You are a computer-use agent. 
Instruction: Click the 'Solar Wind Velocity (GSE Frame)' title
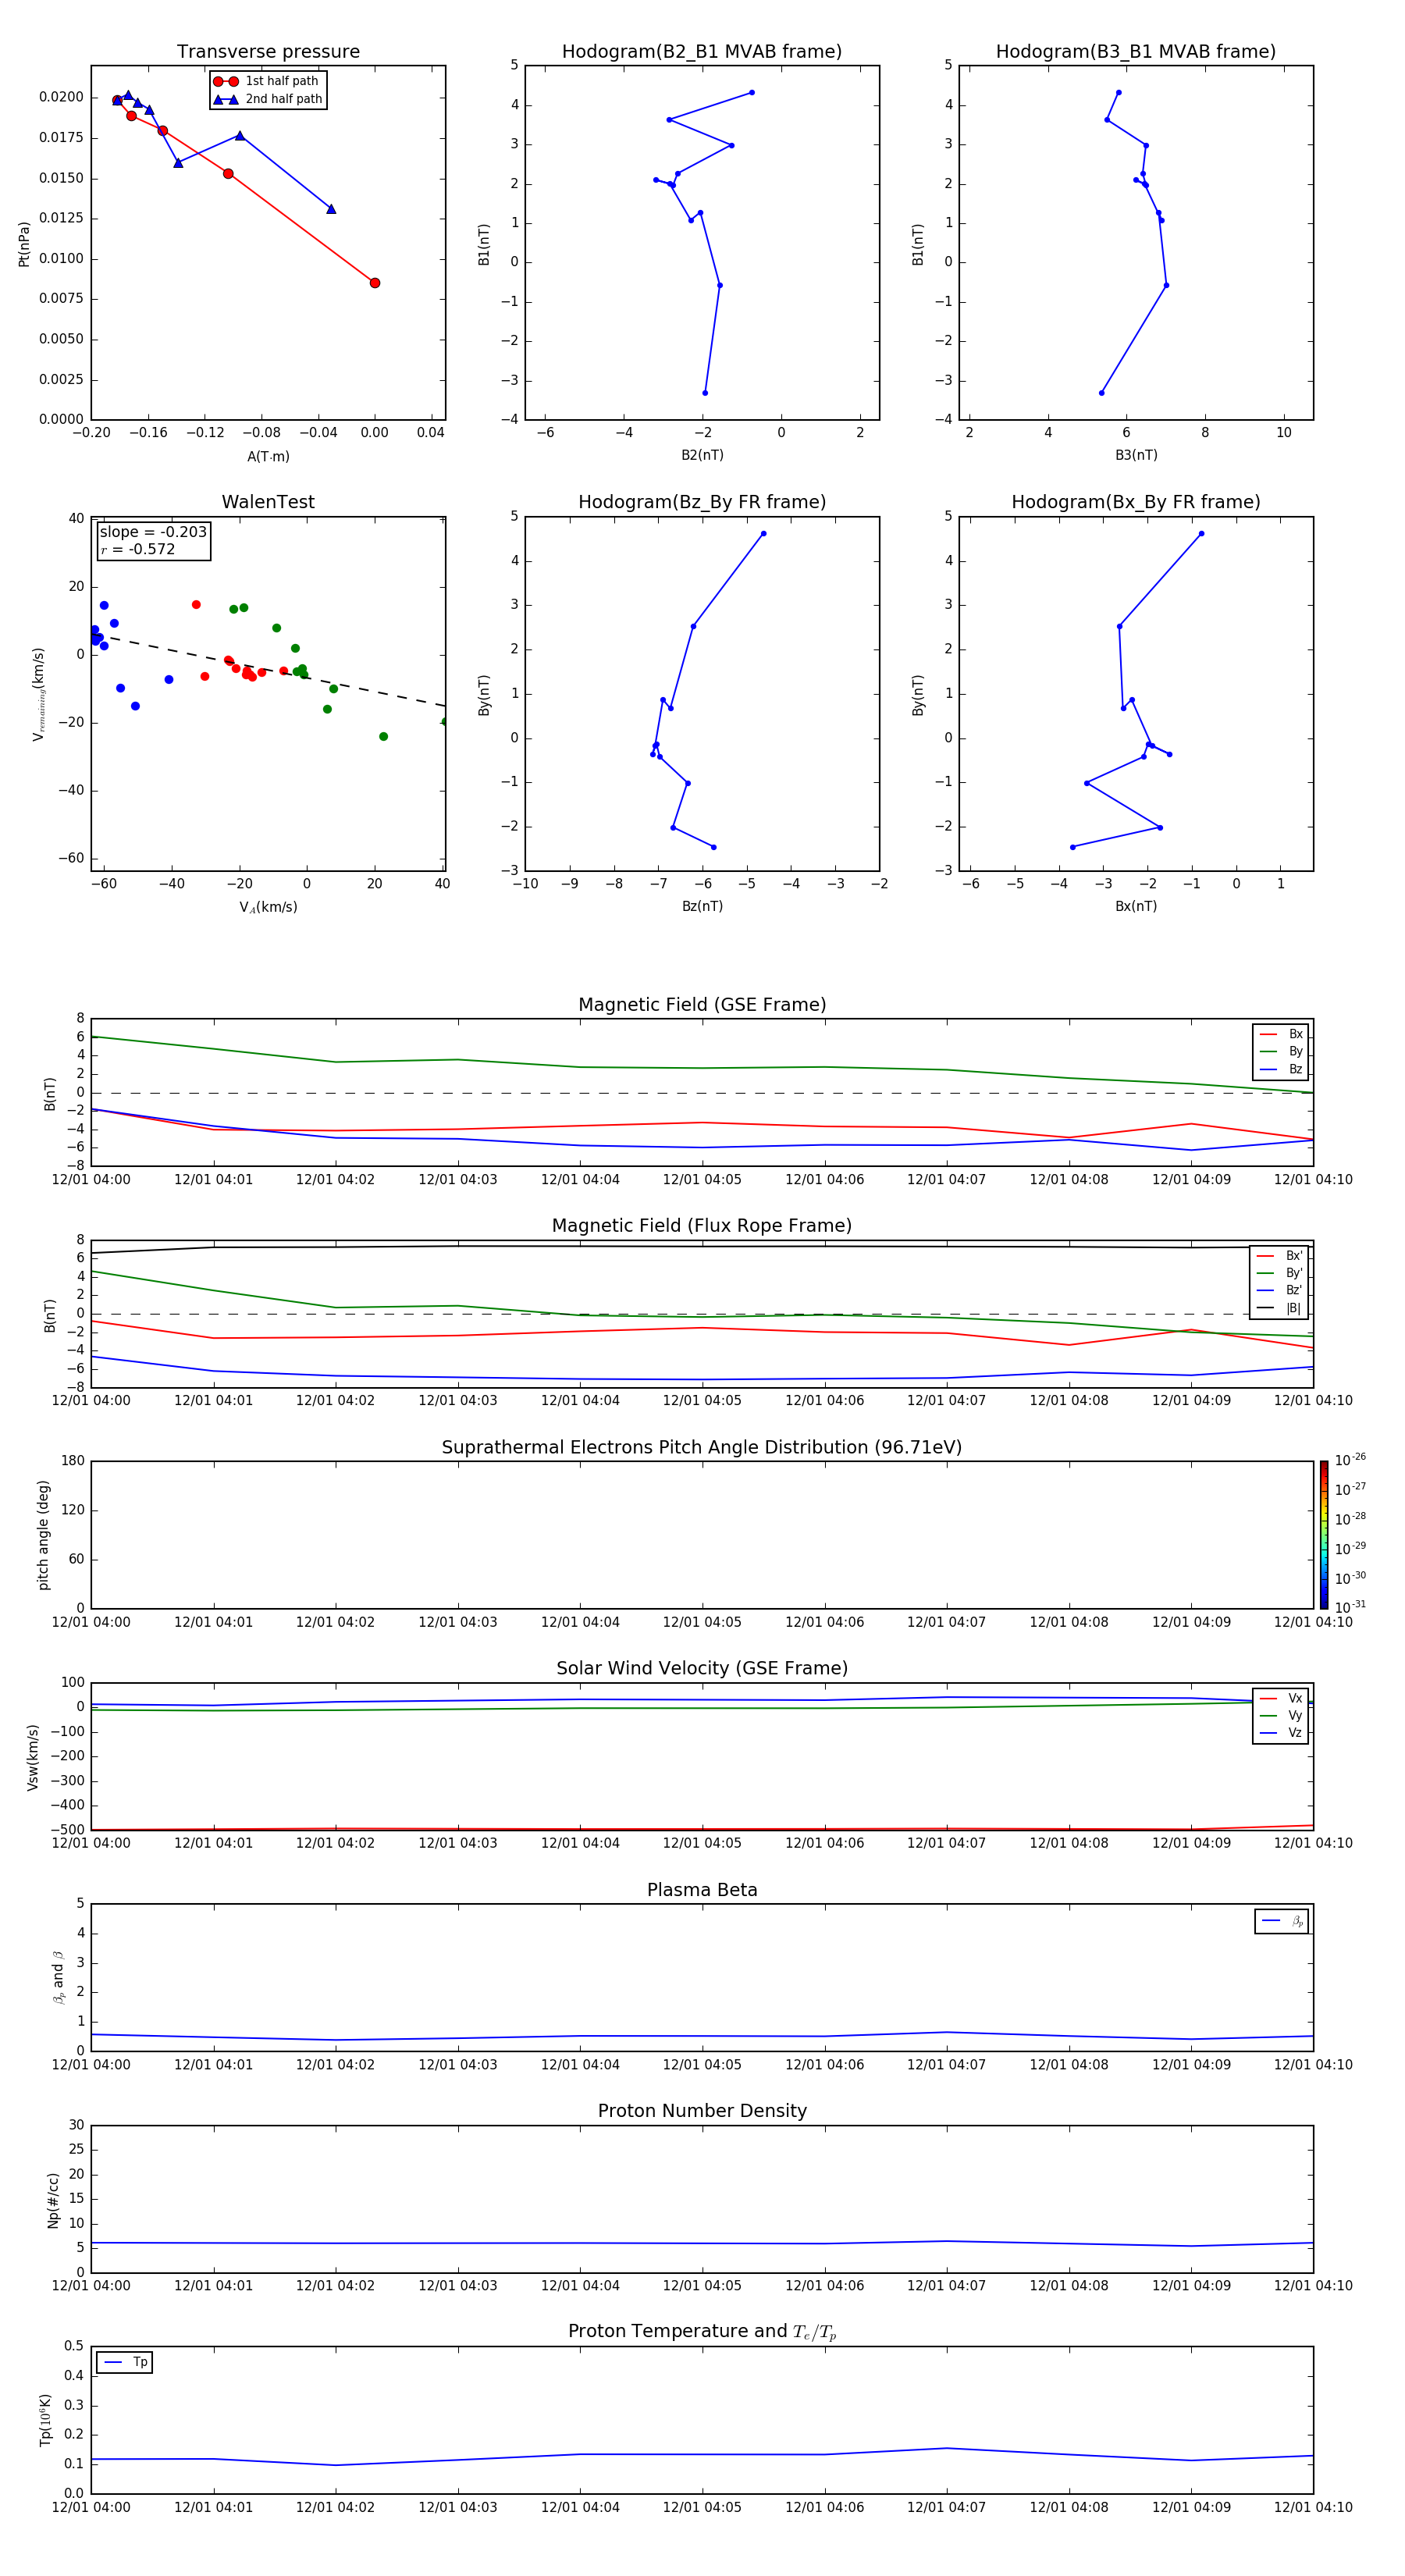(702, 1668)
